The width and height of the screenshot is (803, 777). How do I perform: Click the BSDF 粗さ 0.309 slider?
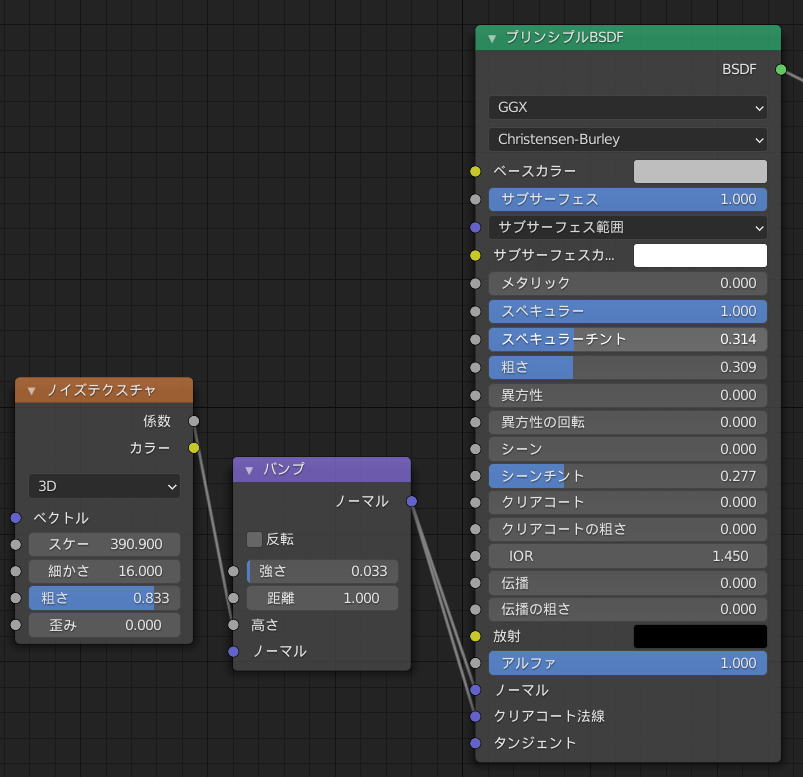pyautogui.click(x=628, y=367)
